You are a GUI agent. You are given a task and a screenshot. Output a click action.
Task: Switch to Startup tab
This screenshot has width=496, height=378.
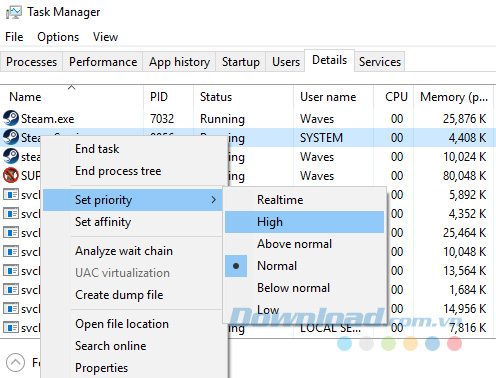tap(241, 62)
